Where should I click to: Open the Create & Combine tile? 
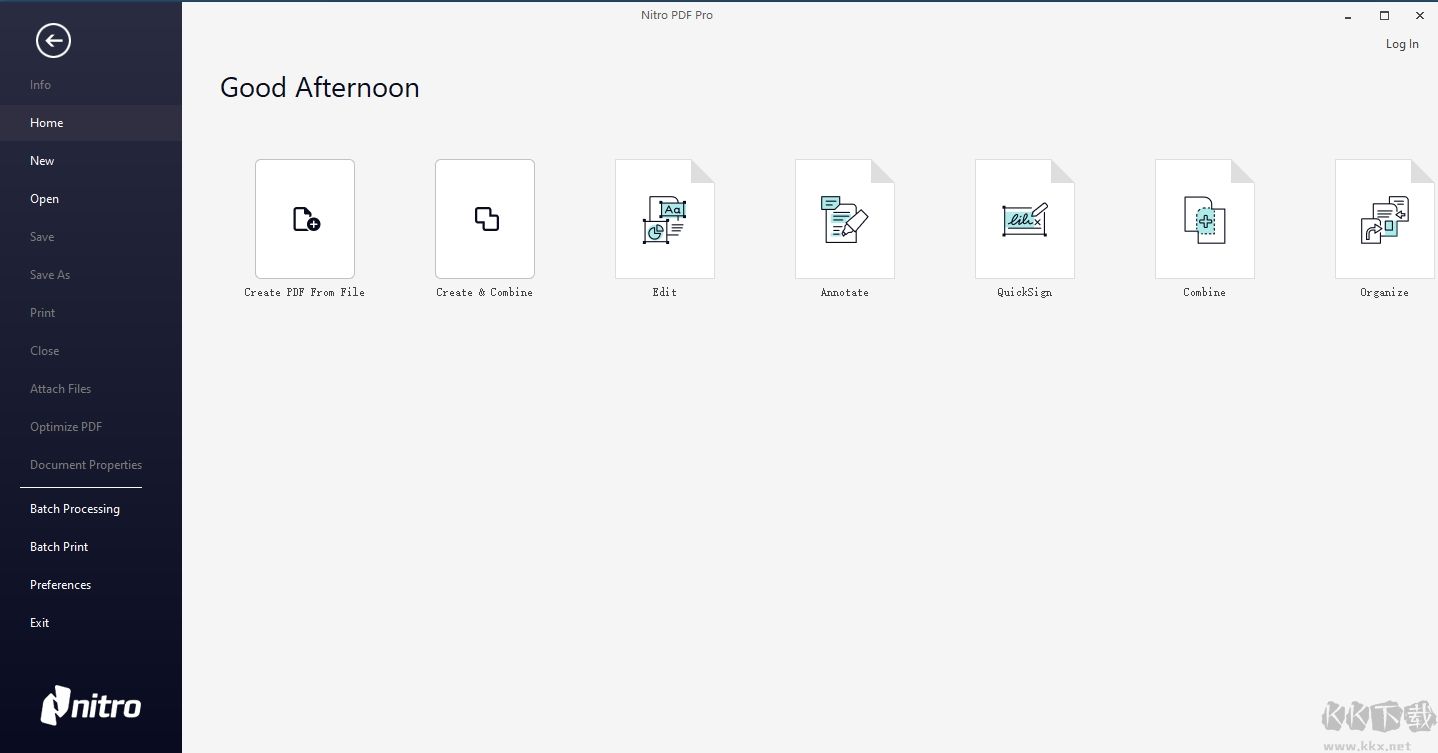[485, 219]
